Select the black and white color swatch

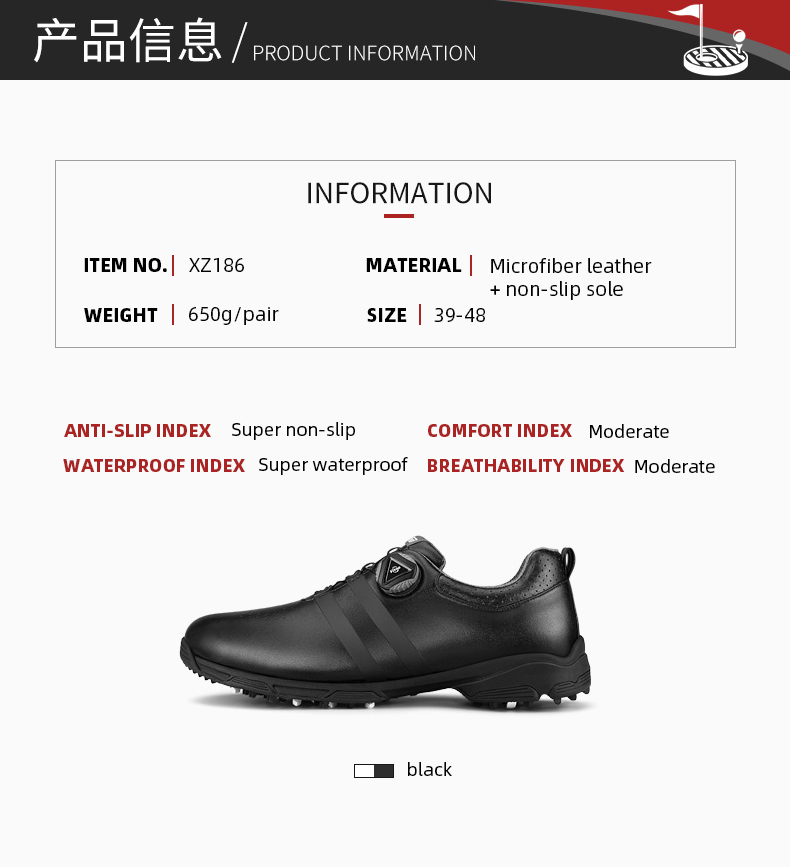tap(374, 770)
